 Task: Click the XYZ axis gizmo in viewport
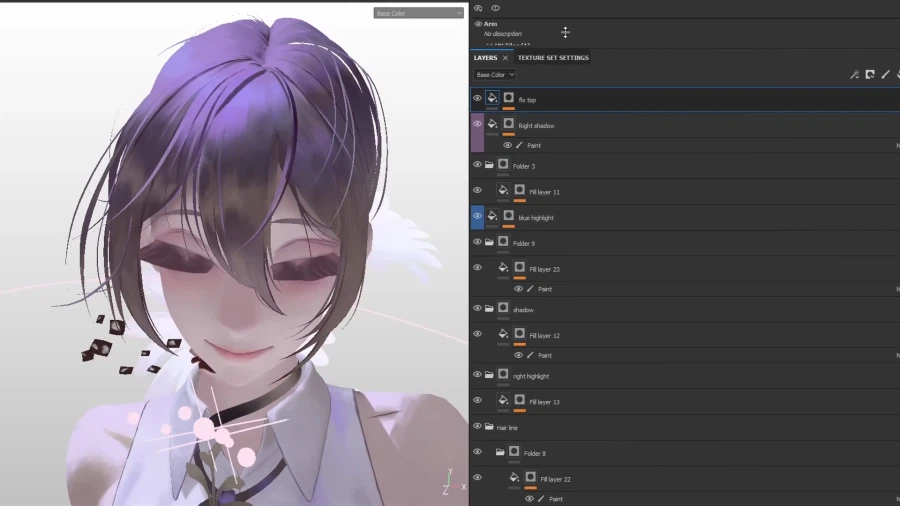click(x=454, y=482)
